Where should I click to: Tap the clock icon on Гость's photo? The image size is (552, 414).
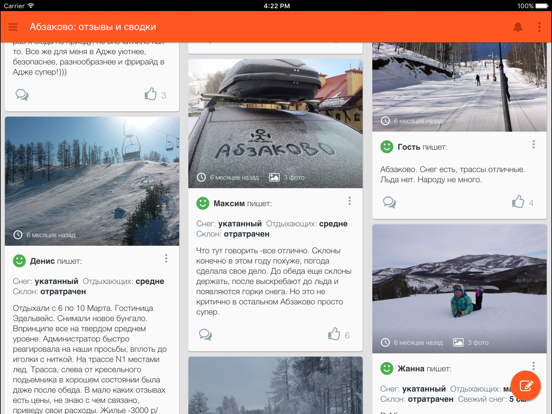[x=385, y=121]
